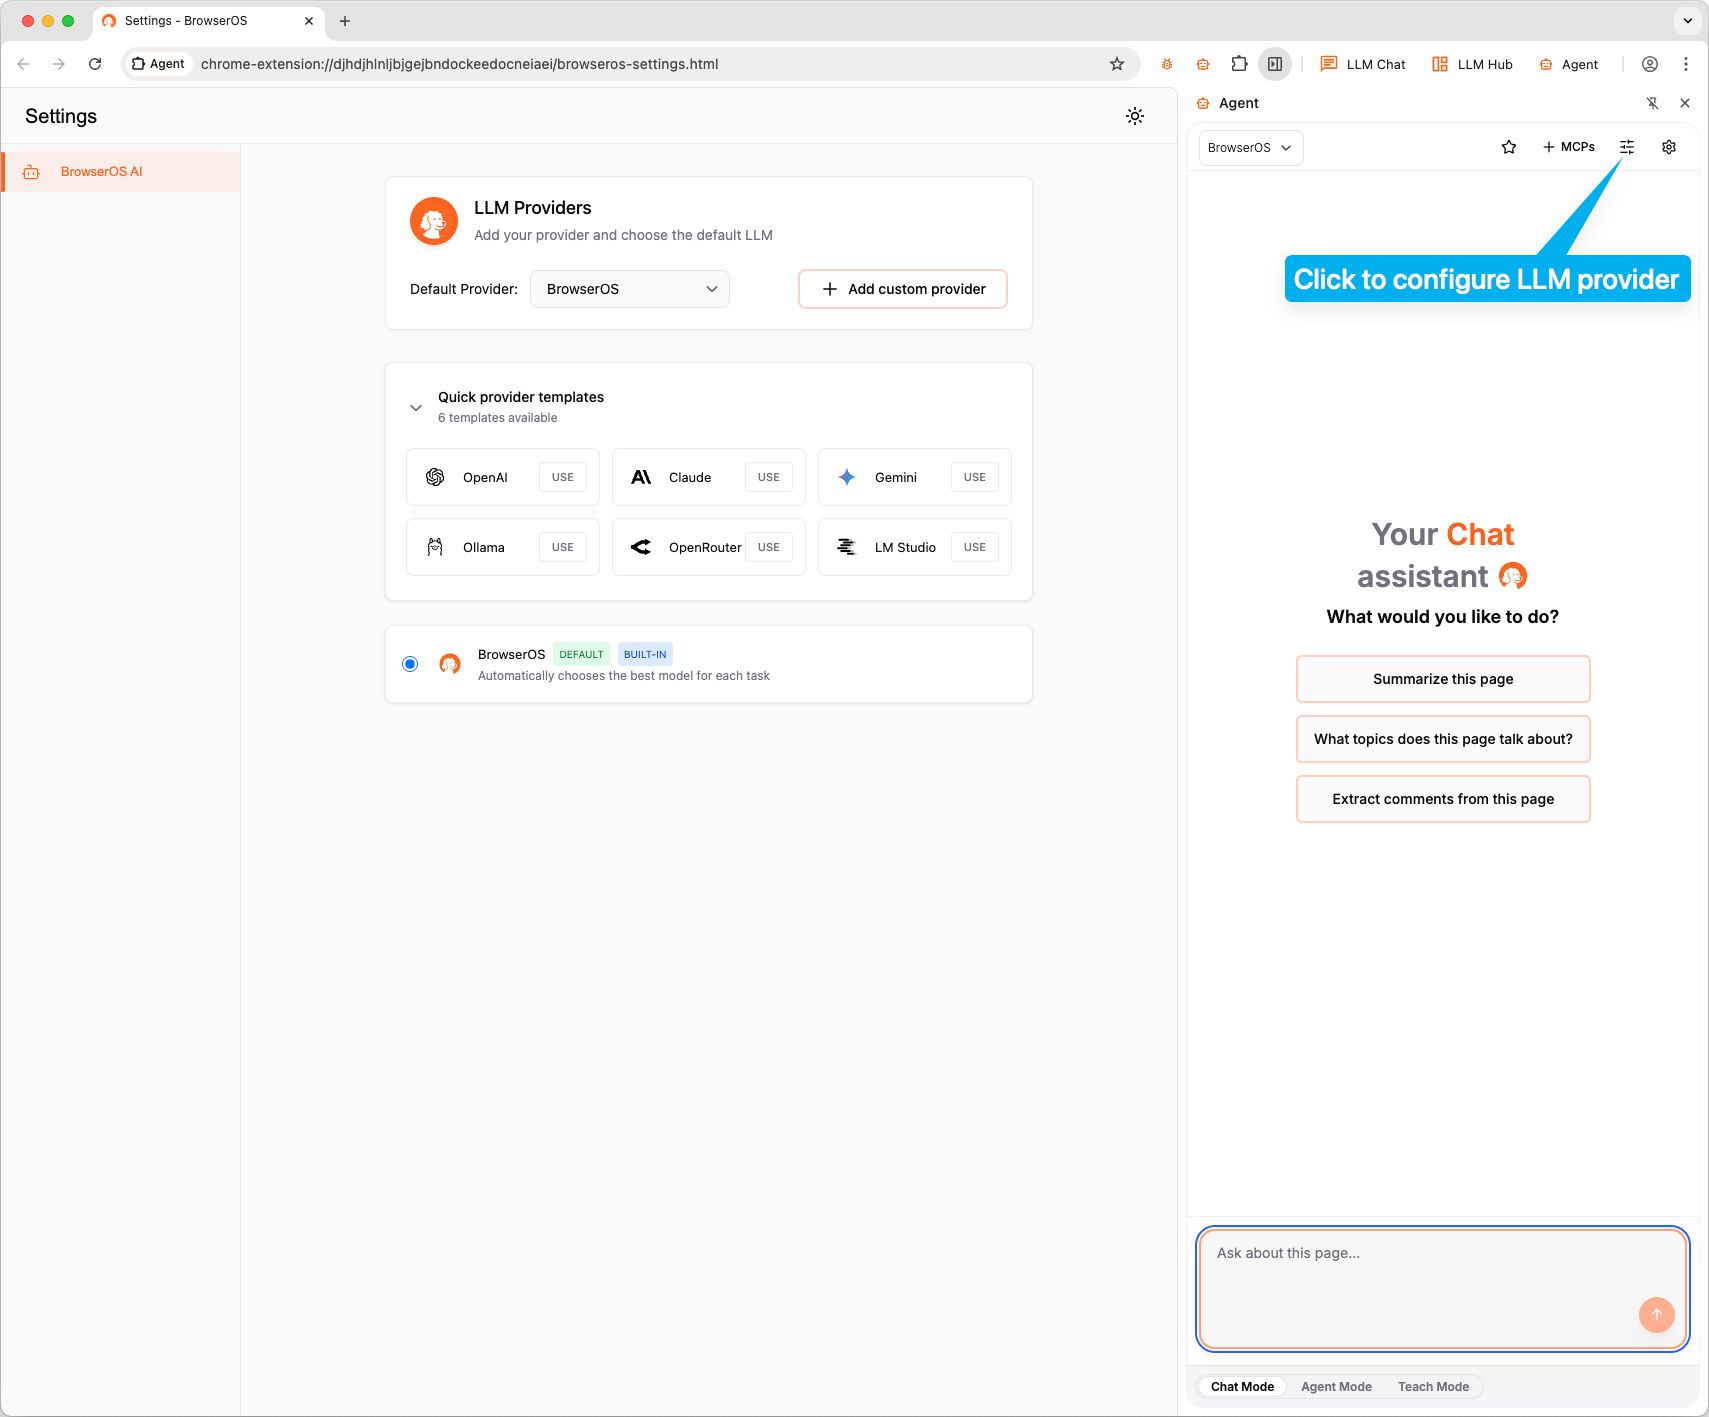Use the Gemini template
1709x1417 pixels.
tap(975, 477)
